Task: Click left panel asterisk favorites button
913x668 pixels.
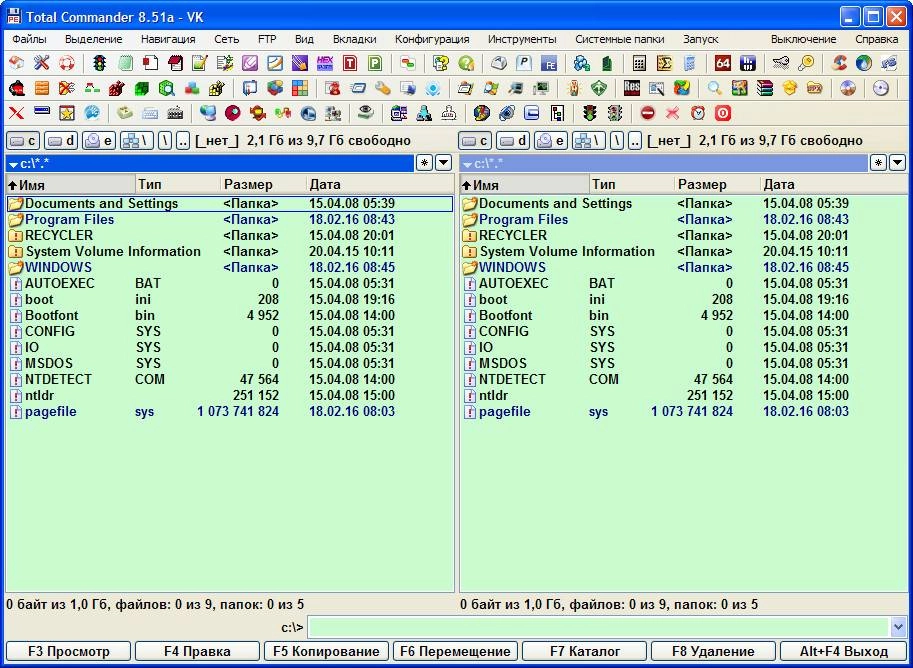Action: click(x=424, y=163)
